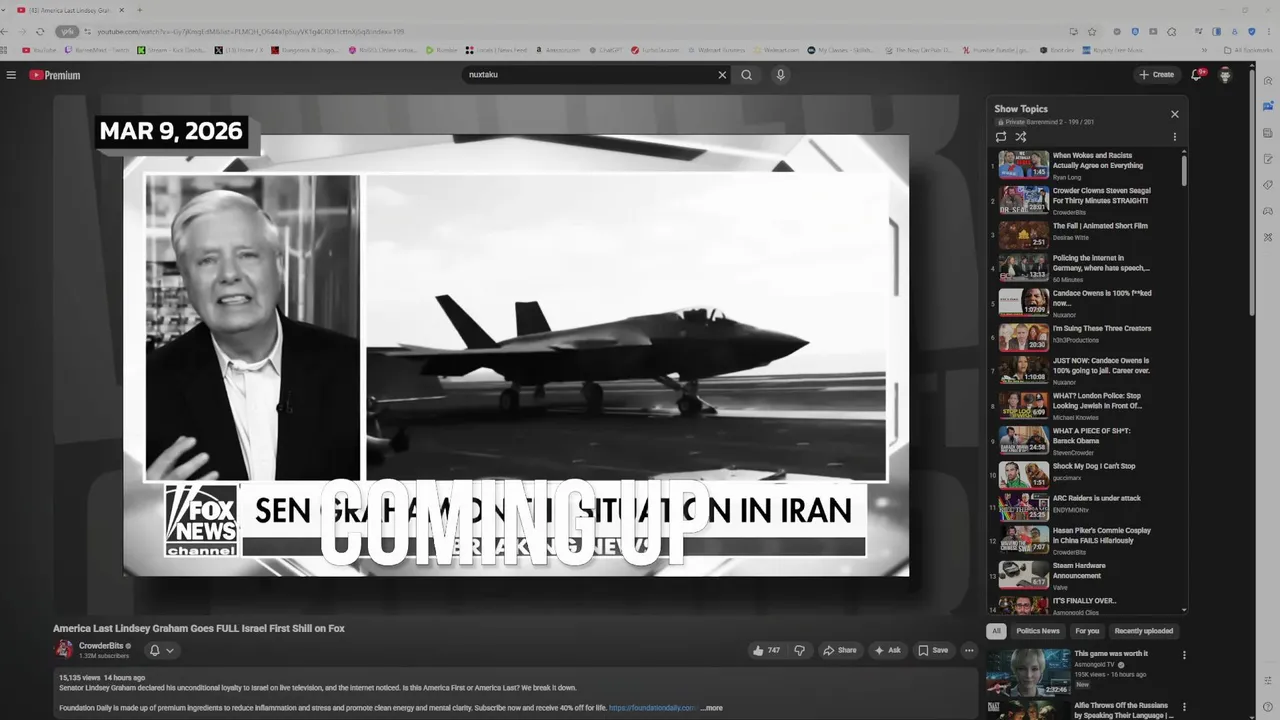
Task: Play 'The Fall | Animated Short Film'
Action: pyautogui.click(x=1085, y=235)
